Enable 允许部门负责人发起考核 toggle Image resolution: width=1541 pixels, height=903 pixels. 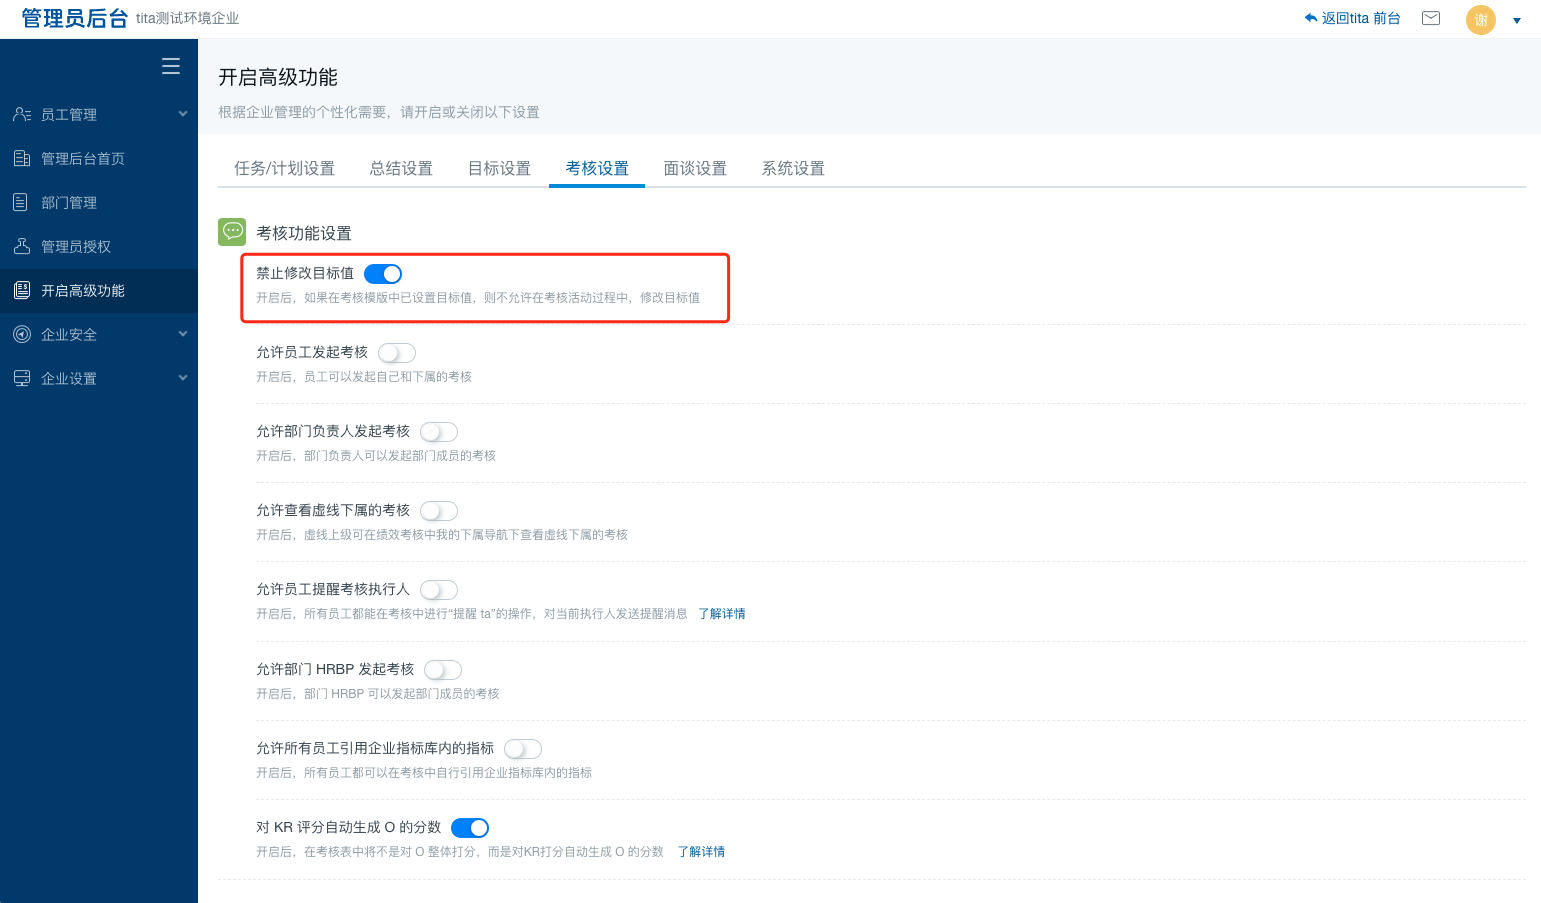tap(439, 432)
